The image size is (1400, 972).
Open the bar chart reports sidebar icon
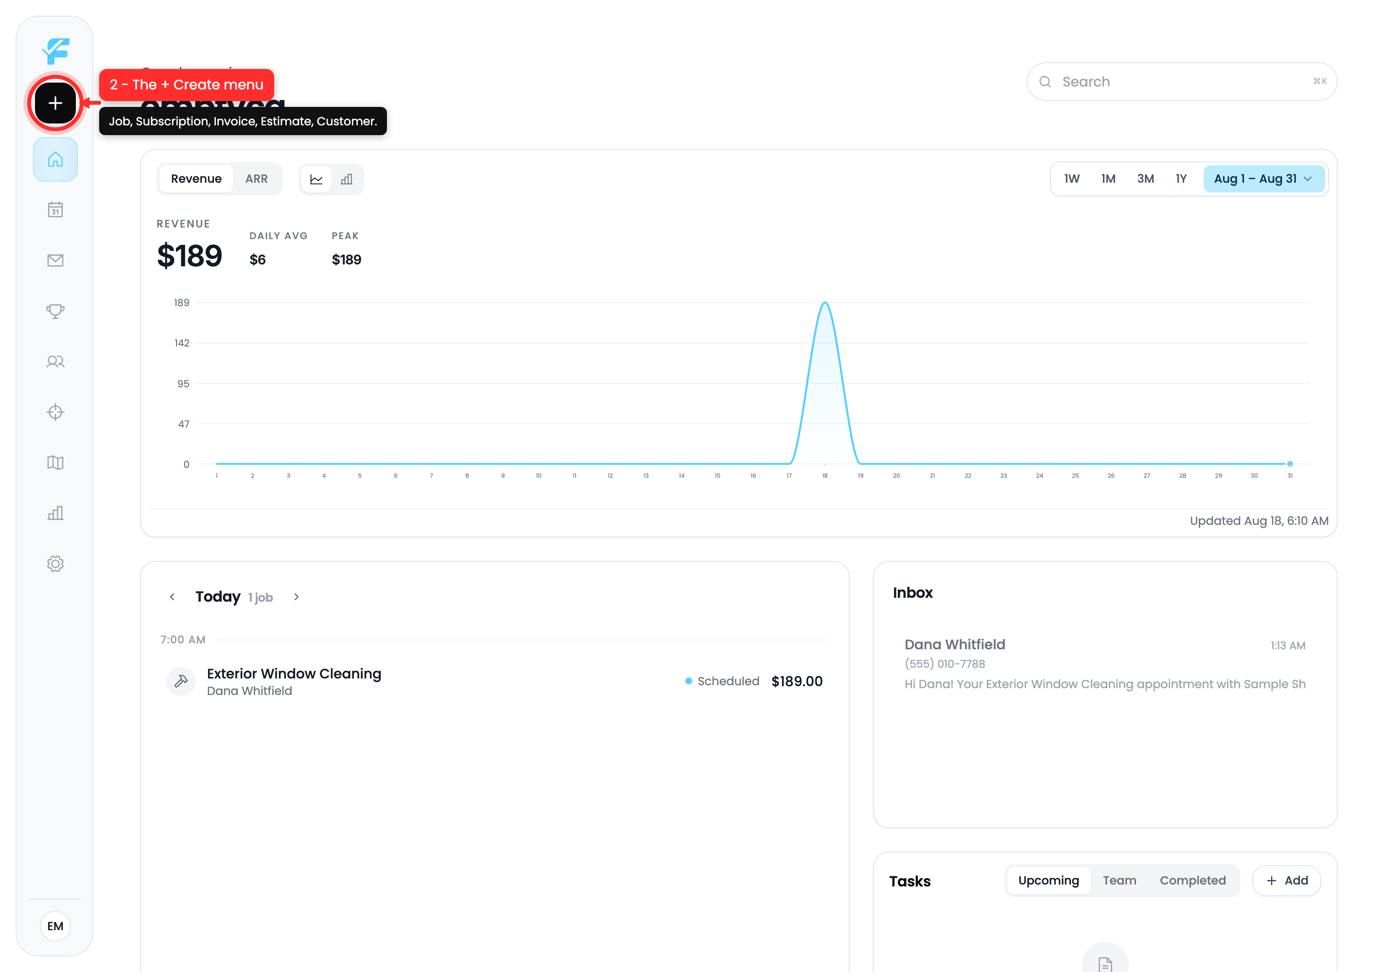pyautogui.click(x=55, y=513)
